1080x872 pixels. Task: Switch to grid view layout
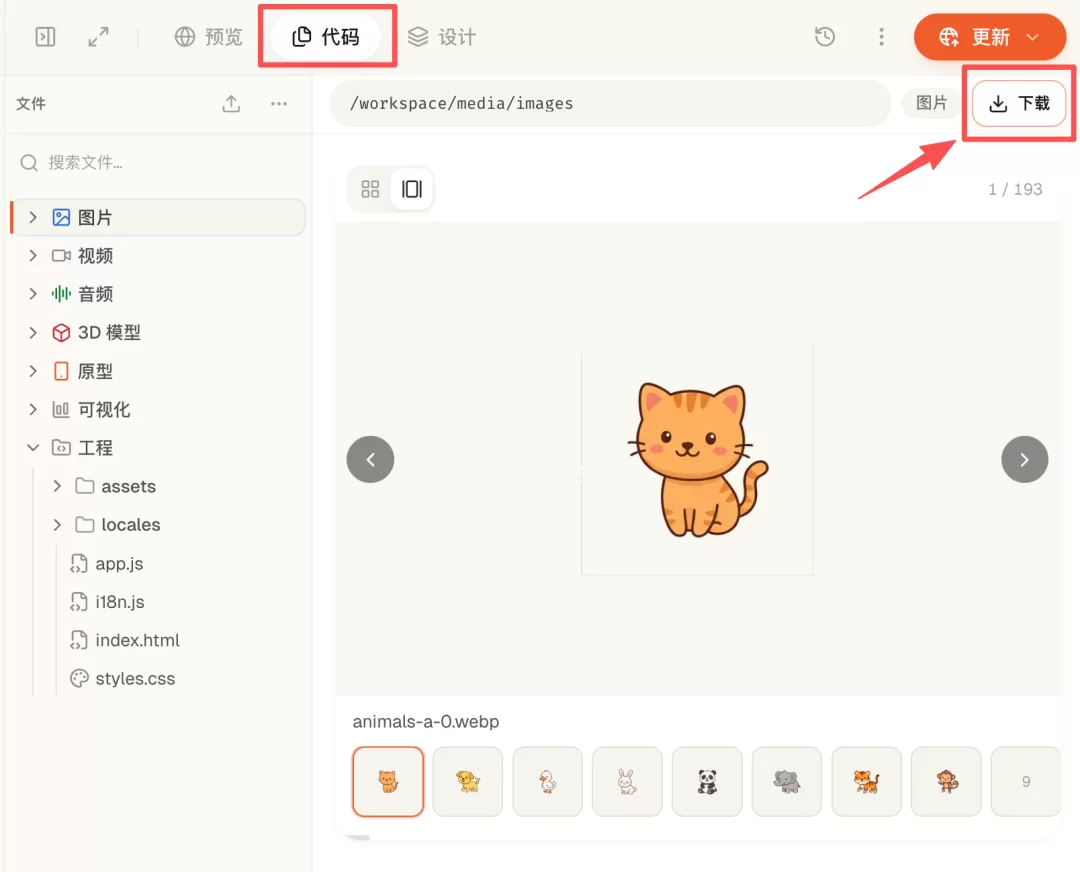pyautogui.click(x=371, y=189)
